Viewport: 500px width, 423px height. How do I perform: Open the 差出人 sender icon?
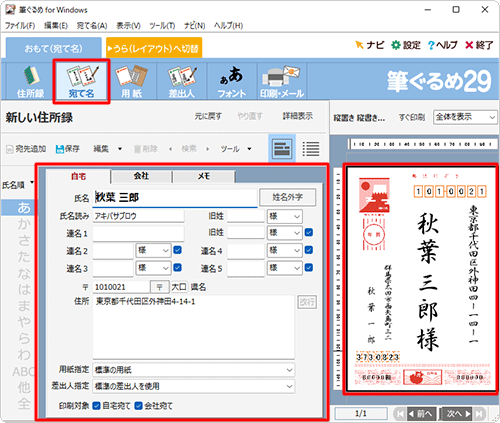click(182, 81)
